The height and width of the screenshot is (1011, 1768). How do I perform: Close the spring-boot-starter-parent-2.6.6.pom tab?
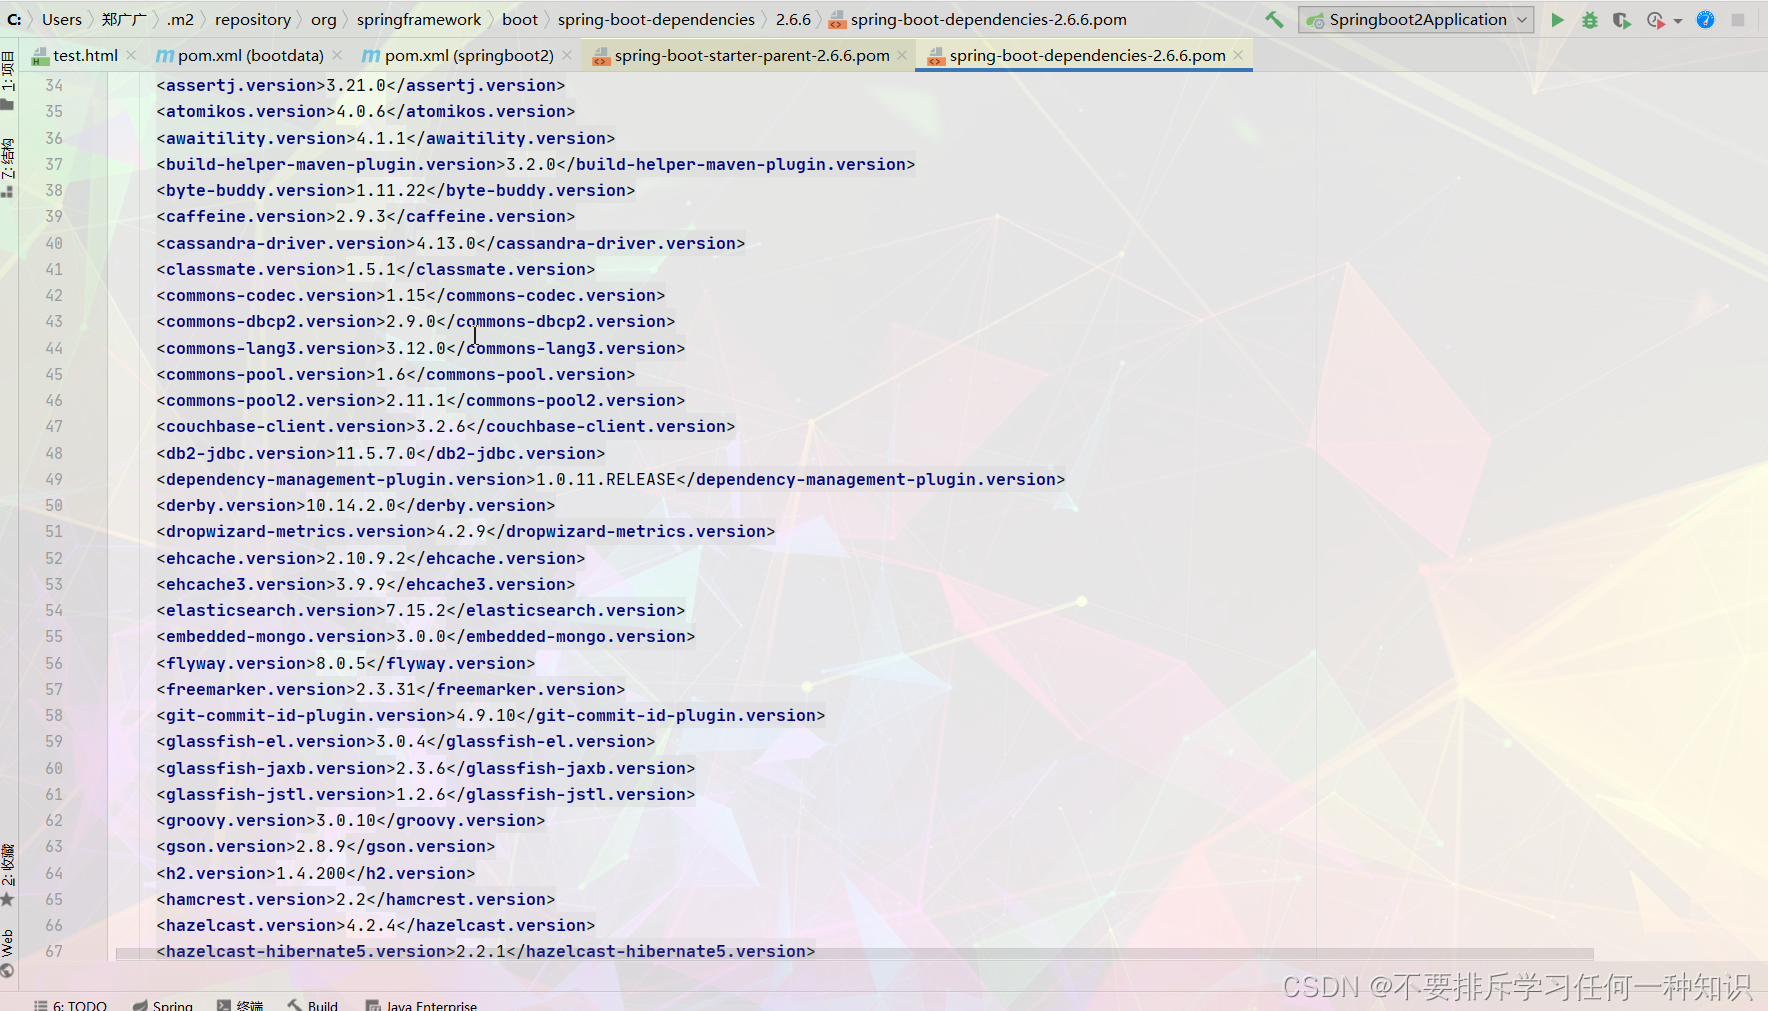click(902, 55)
